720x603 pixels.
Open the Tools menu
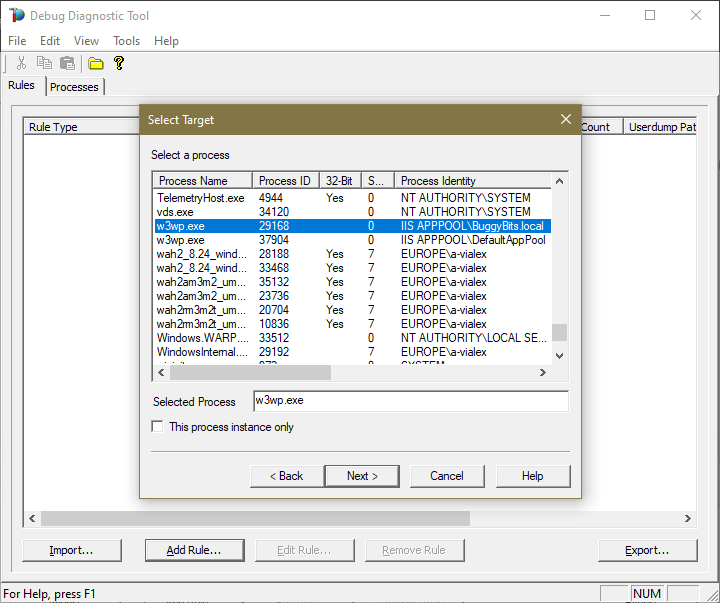[x=126, y=41]
